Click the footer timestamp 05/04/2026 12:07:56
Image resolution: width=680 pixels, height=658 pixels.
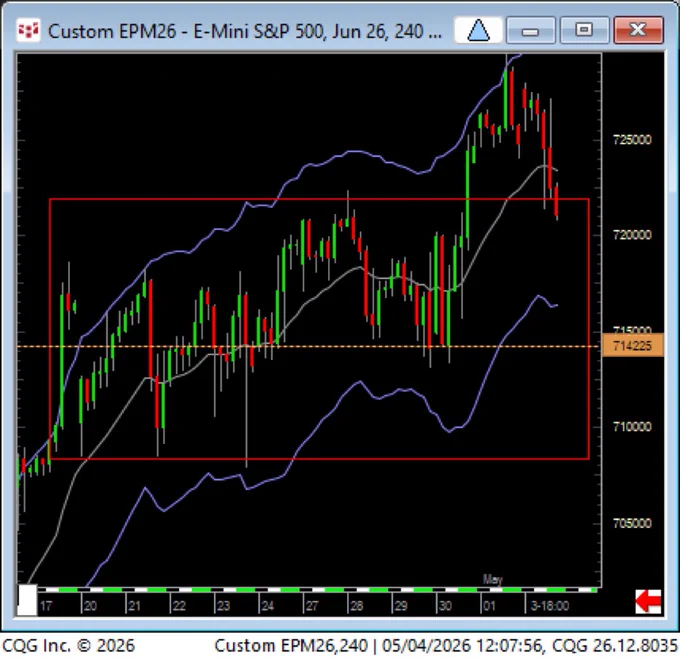[462, 646]
